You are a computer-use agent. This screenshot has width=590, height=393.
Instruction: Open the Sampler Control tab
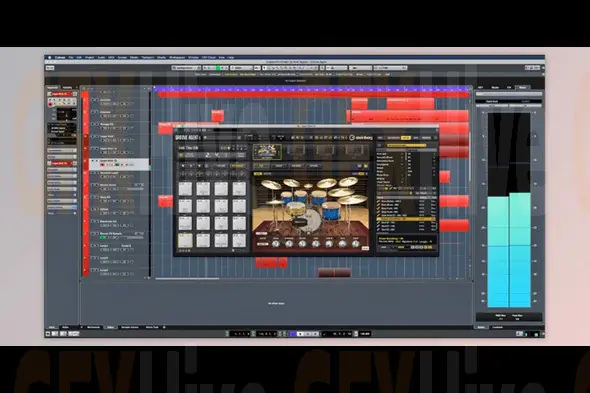130,327
